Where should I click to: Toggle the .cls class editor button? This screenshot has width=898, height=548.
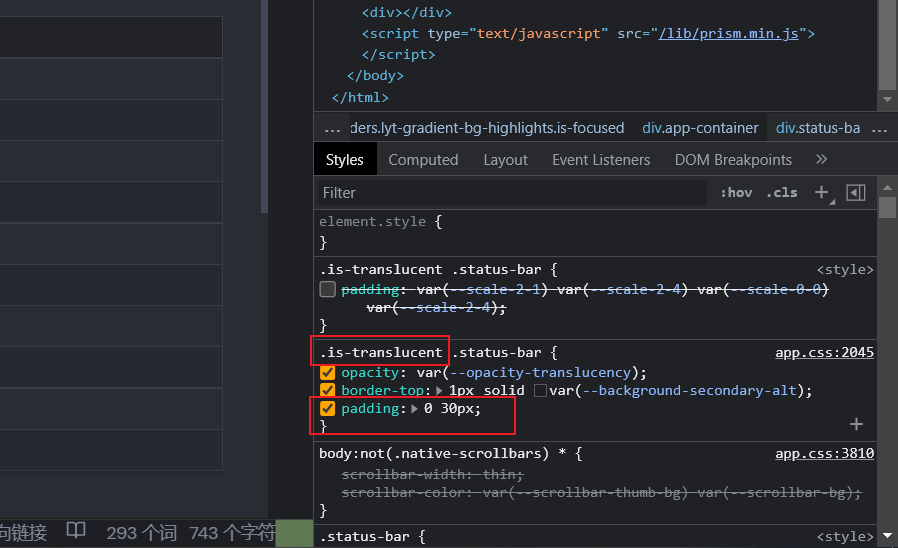pos(782,193)
